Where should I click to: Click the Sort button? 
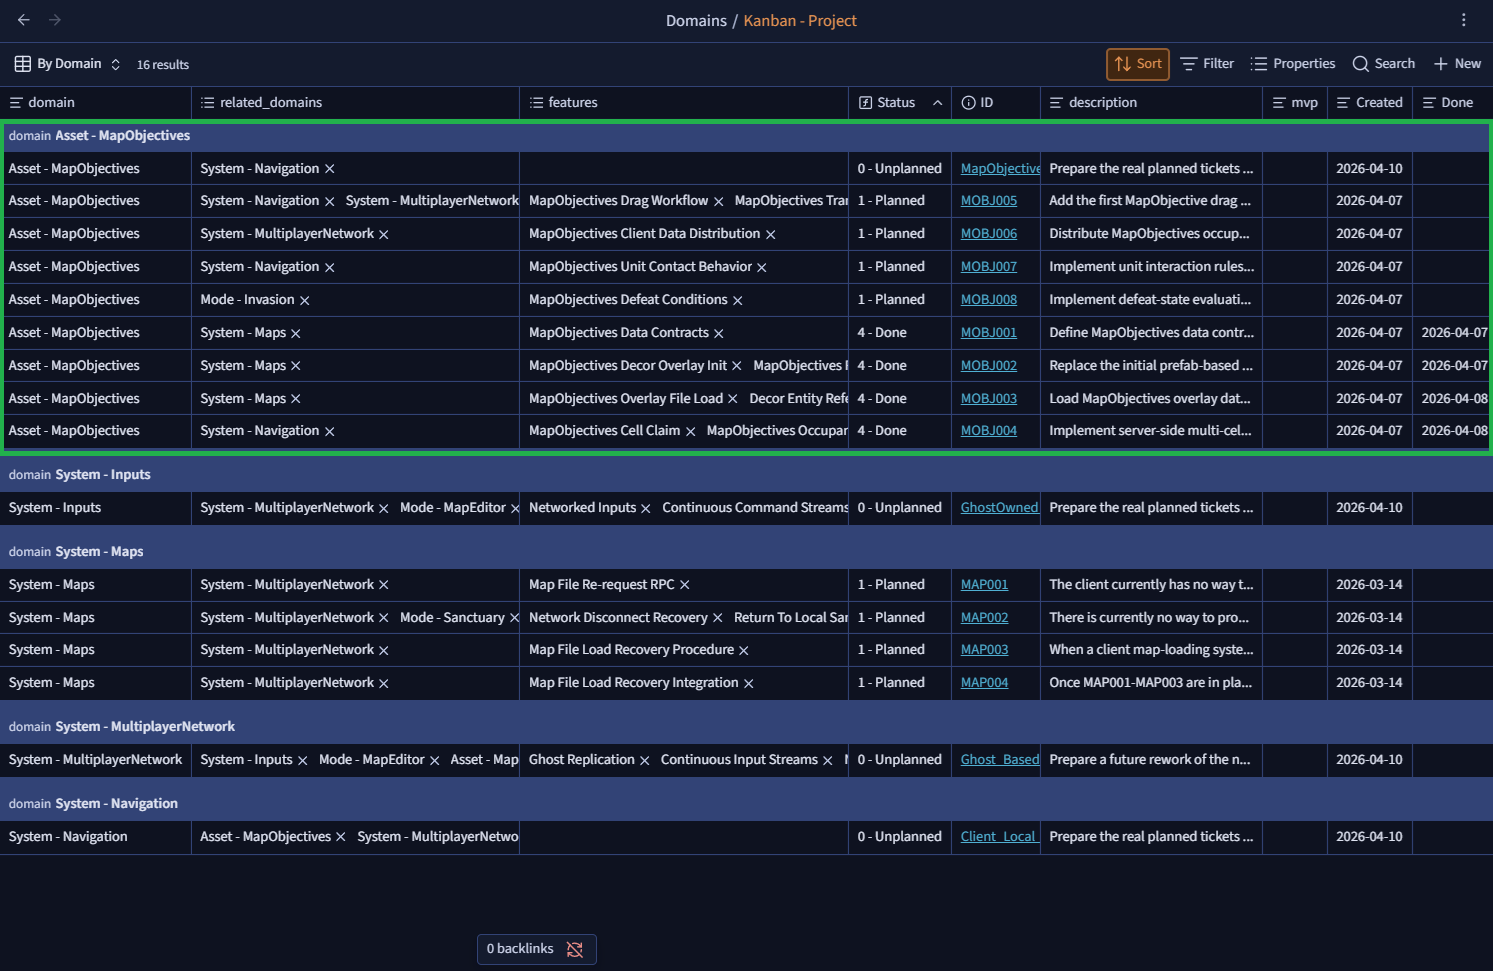(1138, 64)
